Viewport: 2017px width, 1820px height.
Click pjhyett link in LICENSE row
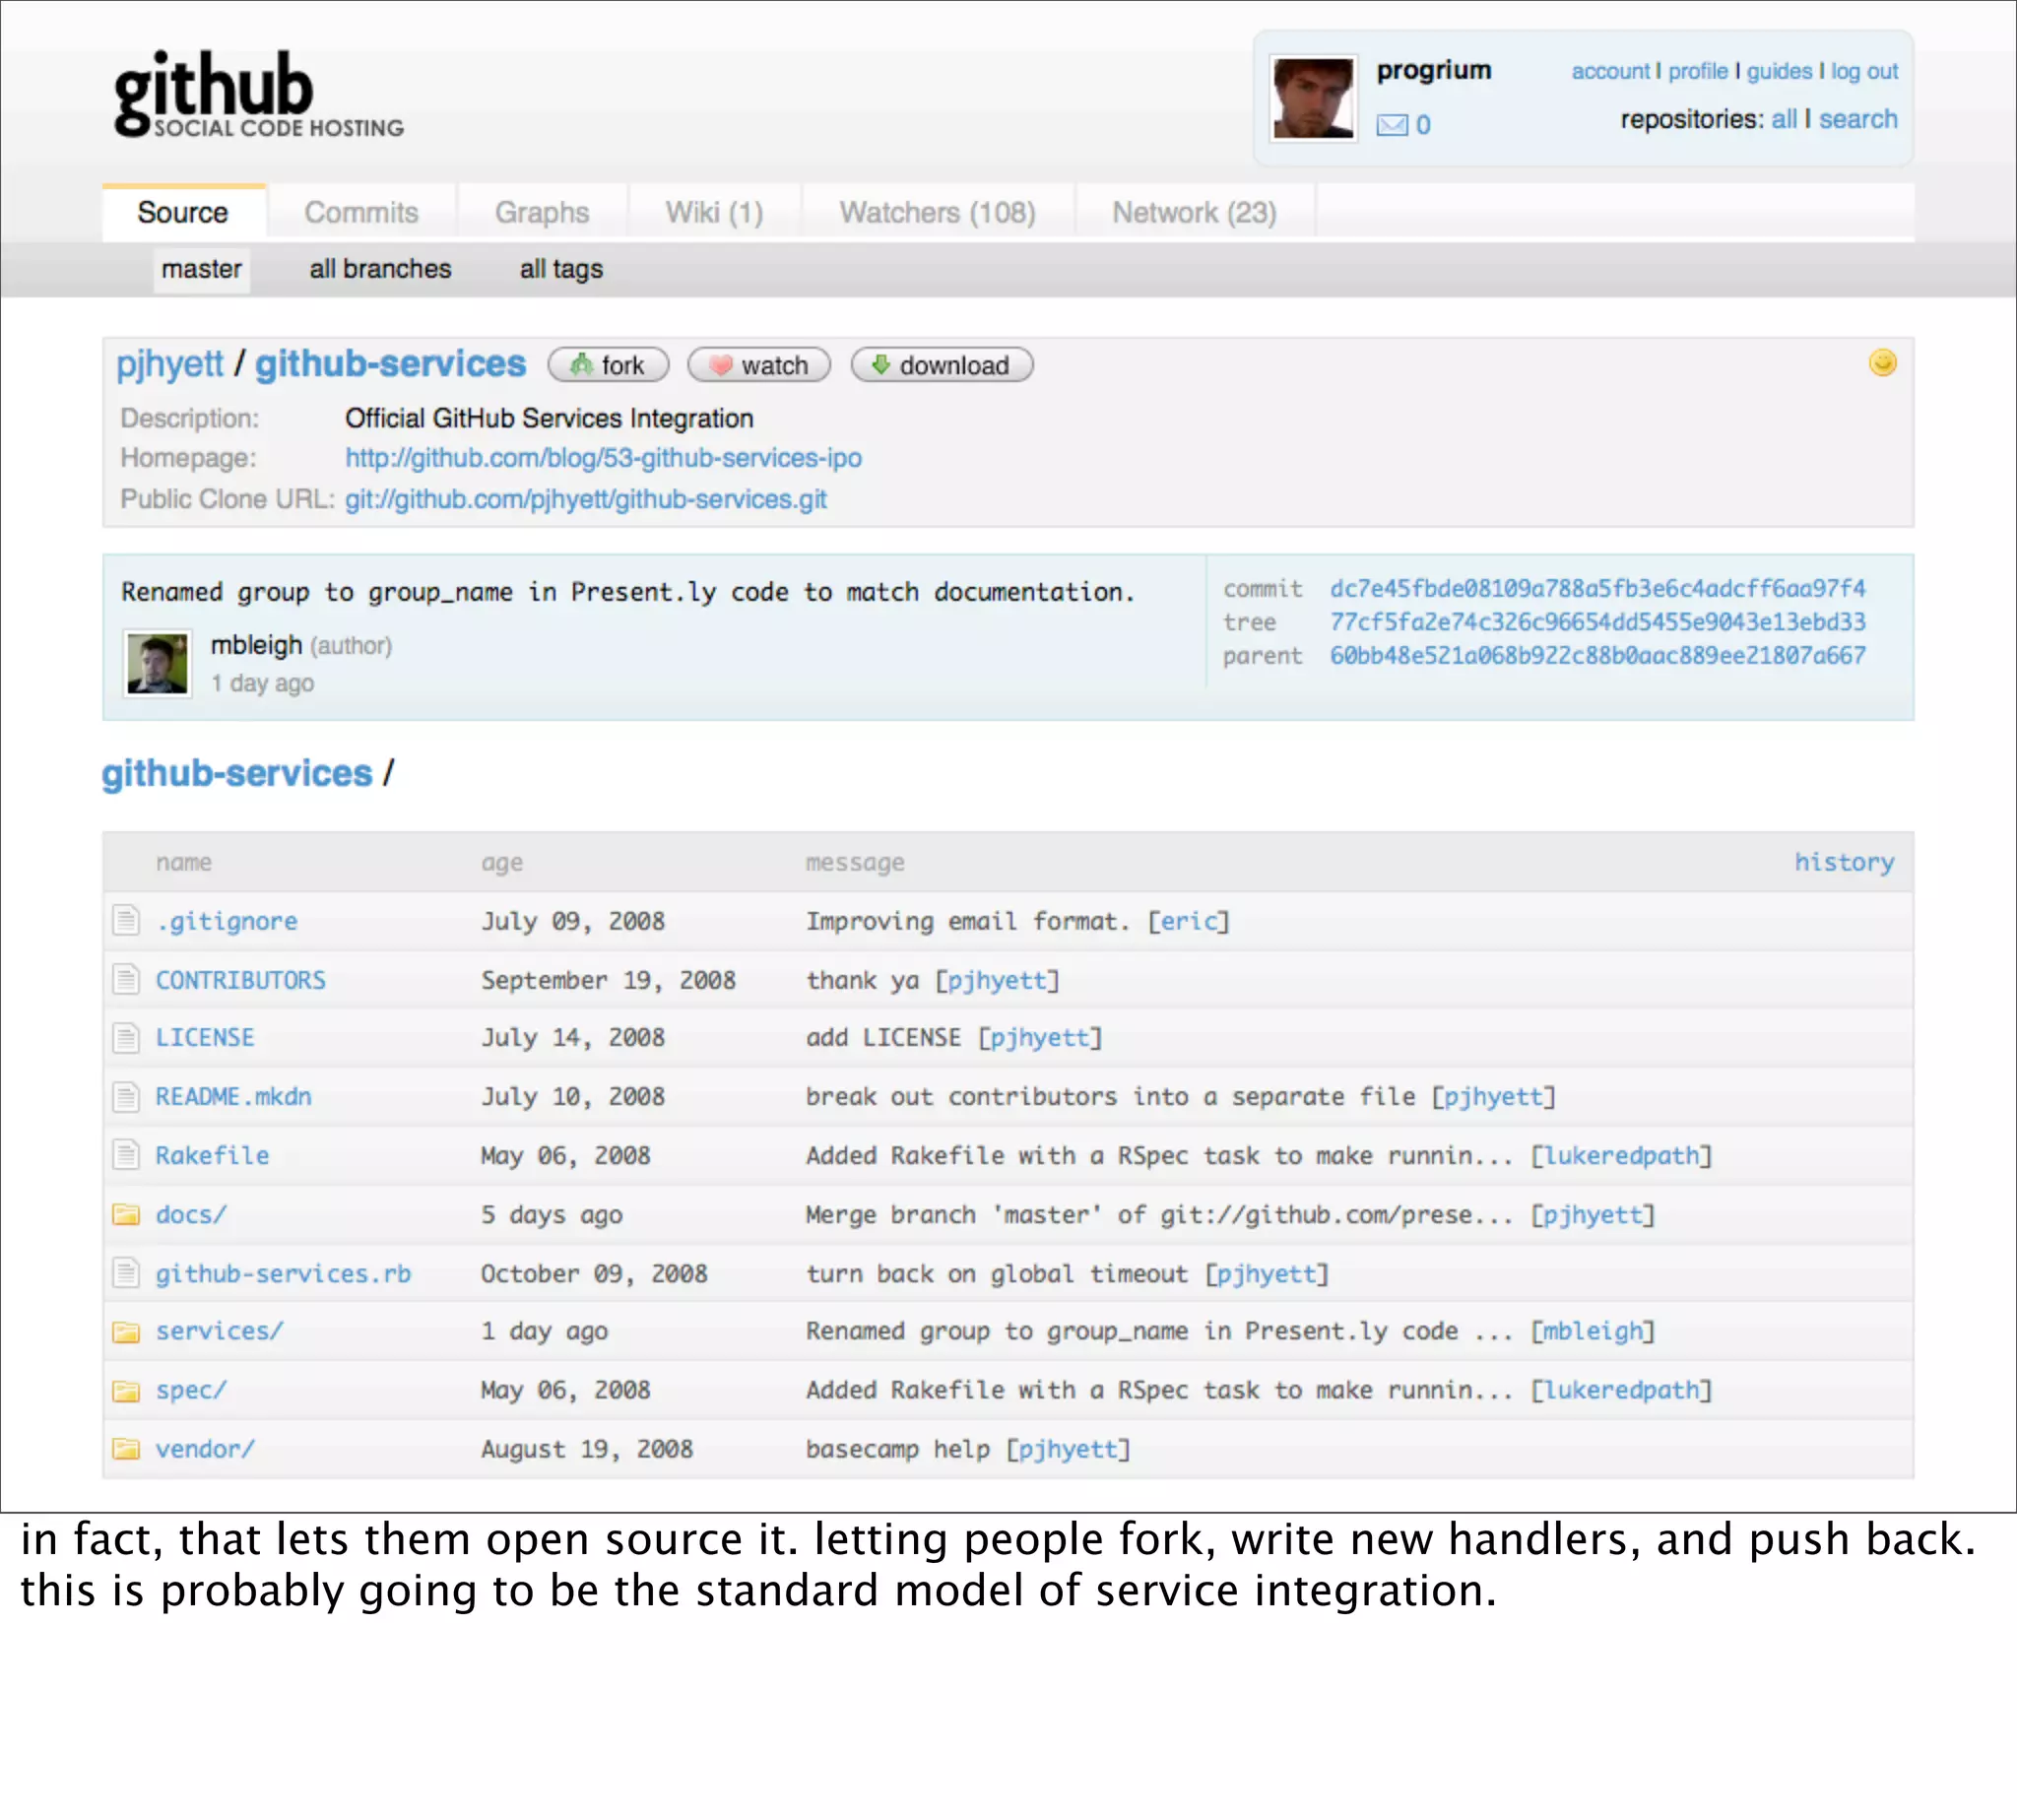coord(1040,1037)
